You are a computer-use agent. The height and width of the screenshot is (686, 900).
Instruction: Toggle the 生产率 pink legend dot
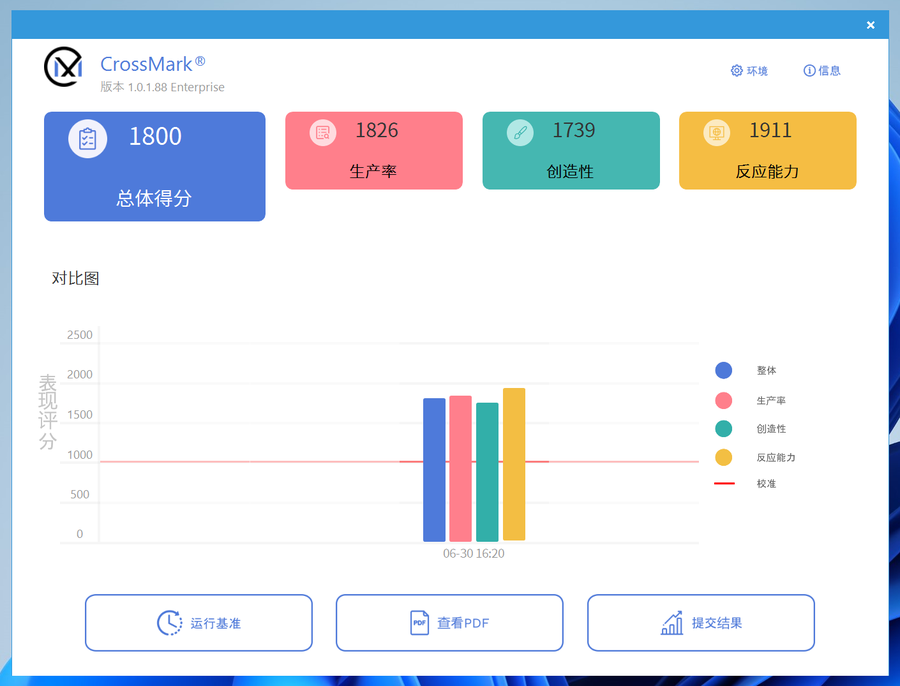click(x=723, y=401)
